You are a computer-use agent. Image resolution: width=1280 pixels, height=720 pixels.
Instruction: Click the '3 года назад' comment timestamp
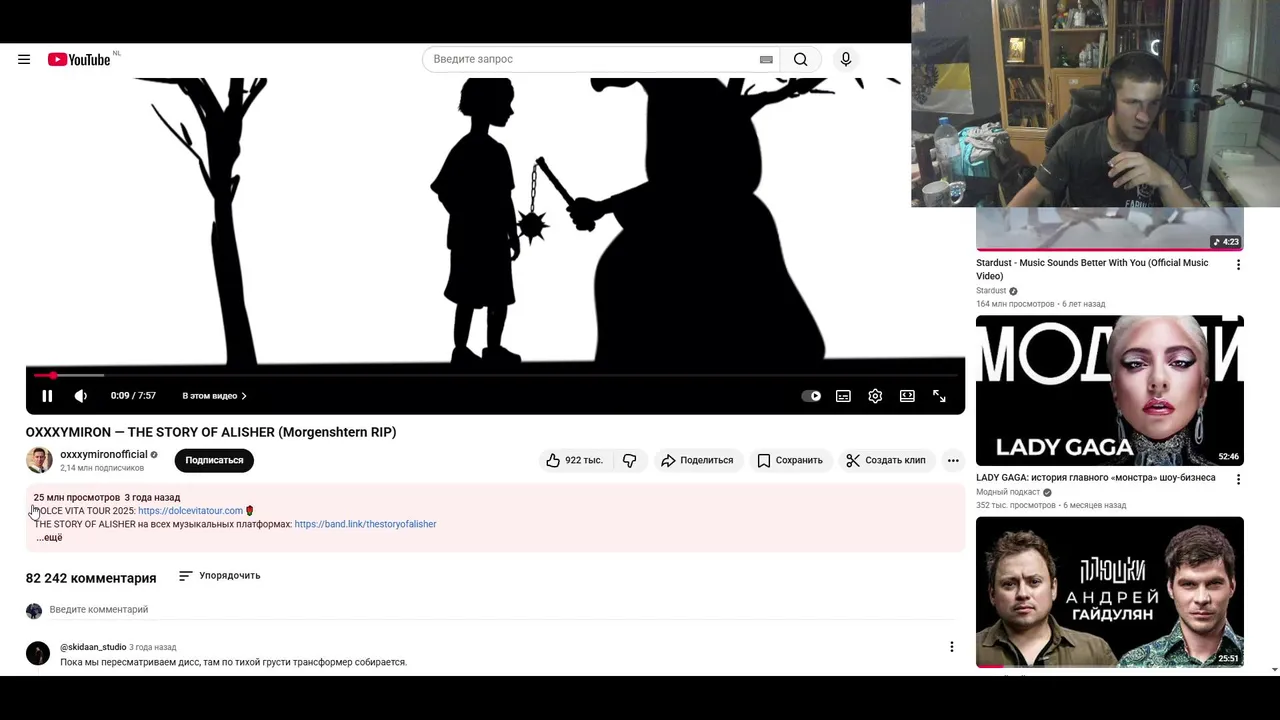pyautogui.click(x=153, y=647)
